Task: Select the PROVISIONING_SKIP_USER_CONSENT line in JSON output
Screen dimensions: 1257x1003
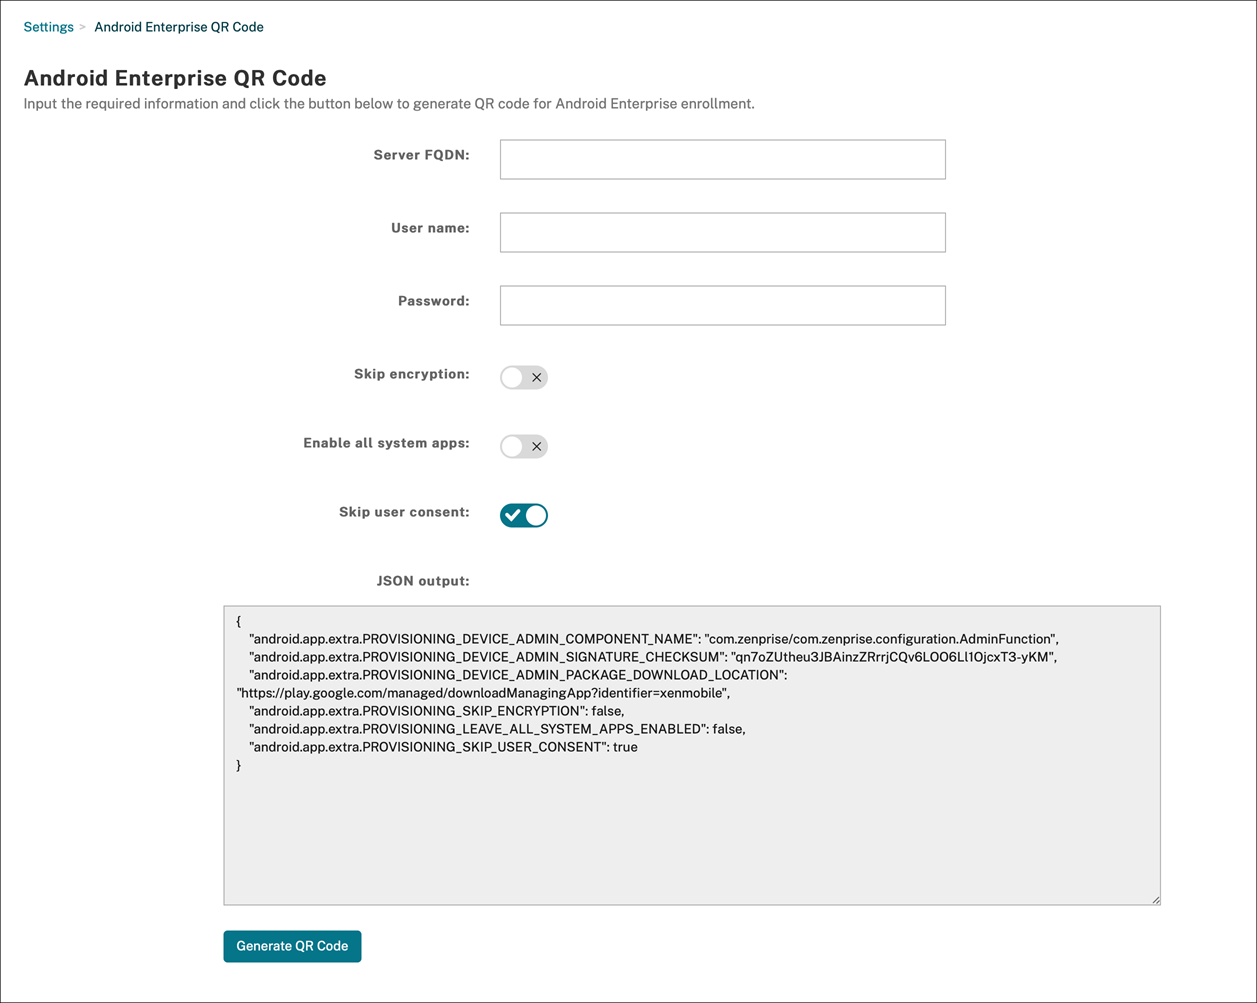Action: [442, 747]
